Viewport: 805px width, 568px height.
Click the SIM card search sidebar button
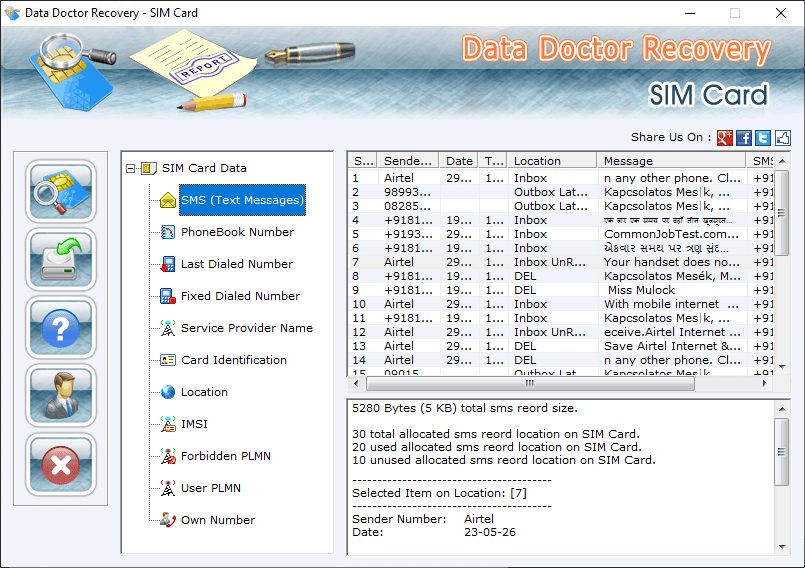click(x=61, y=191)
